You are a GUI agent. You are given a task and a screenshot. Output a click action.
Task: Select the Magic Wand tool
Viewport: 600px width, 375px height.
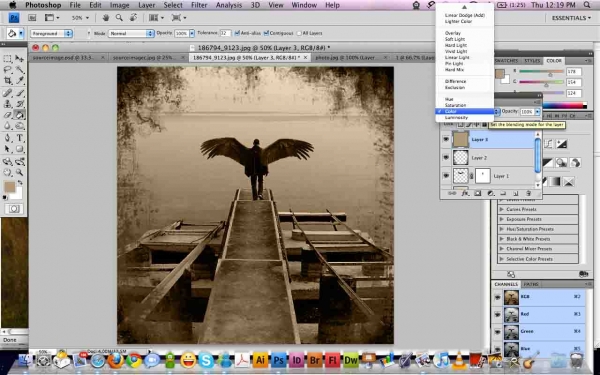point(20,70)
